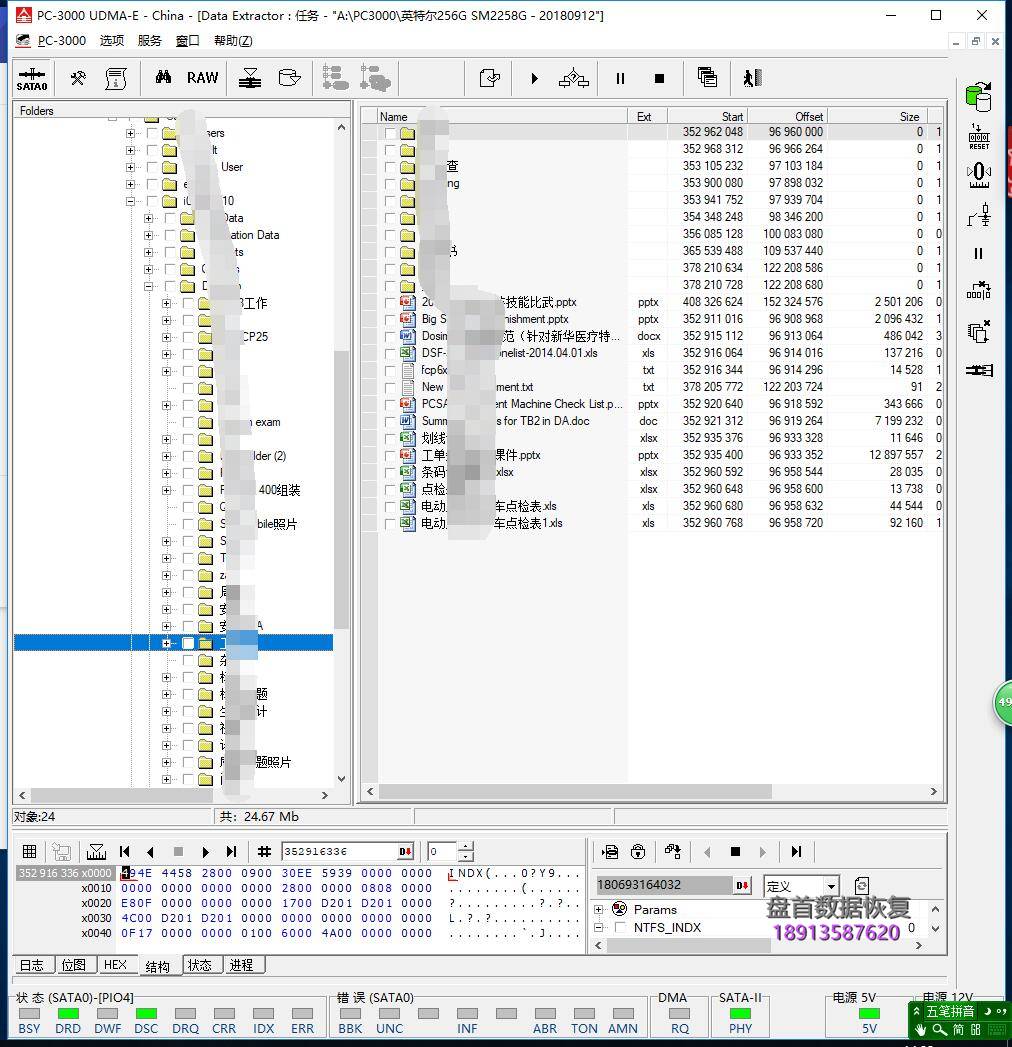Open the 选项 menu
Image resolution: width=1012 pixels, height=1047 pixels.
[111, 40]
